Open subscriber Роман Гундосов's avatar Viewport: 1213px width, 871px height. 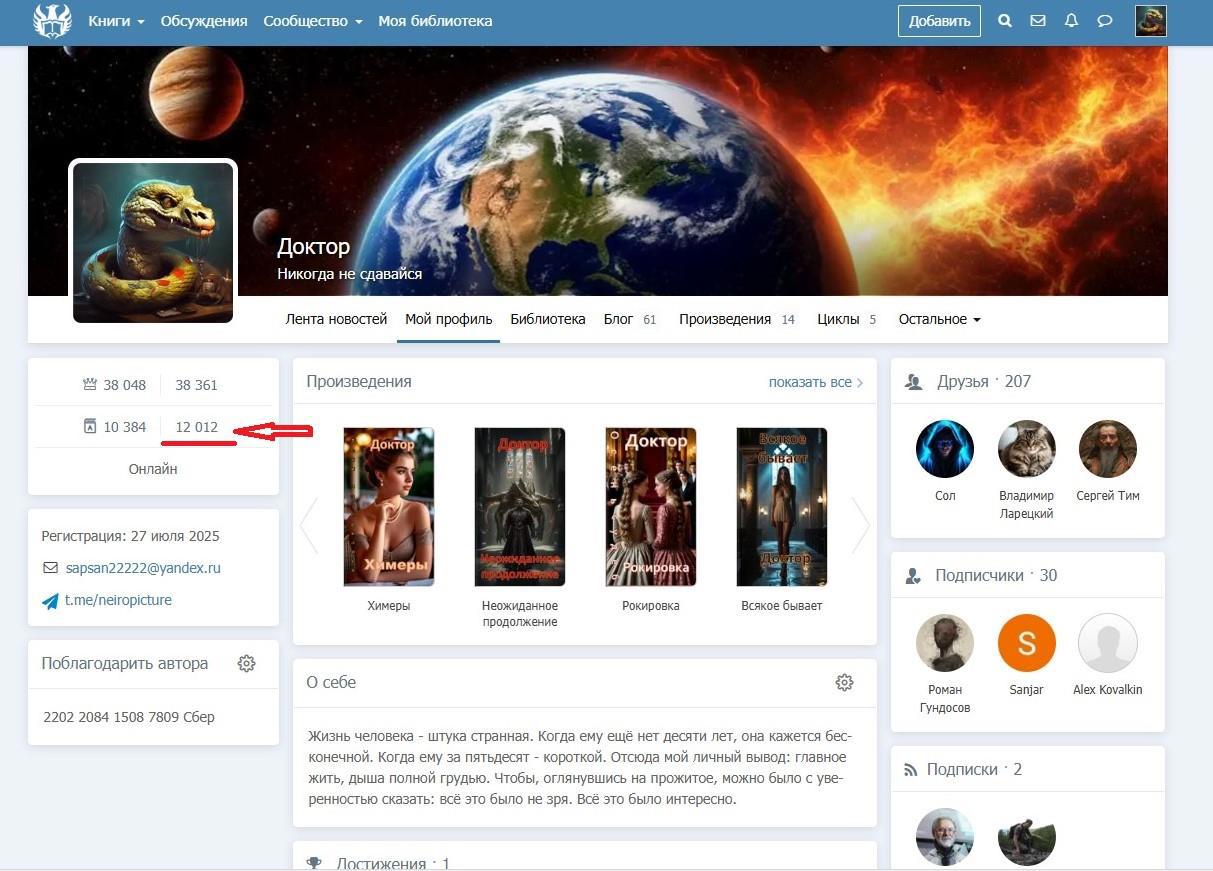click(945, 643)
